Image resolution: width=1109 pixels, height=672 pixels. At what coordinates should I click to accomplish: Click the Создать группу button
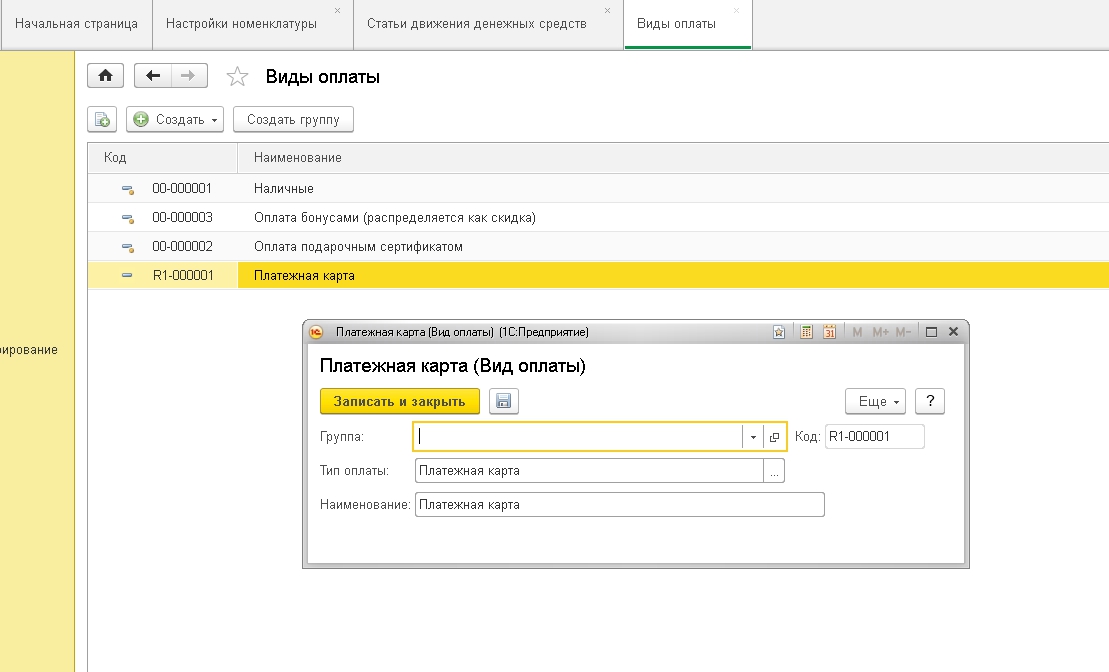[x=293, y=120]
